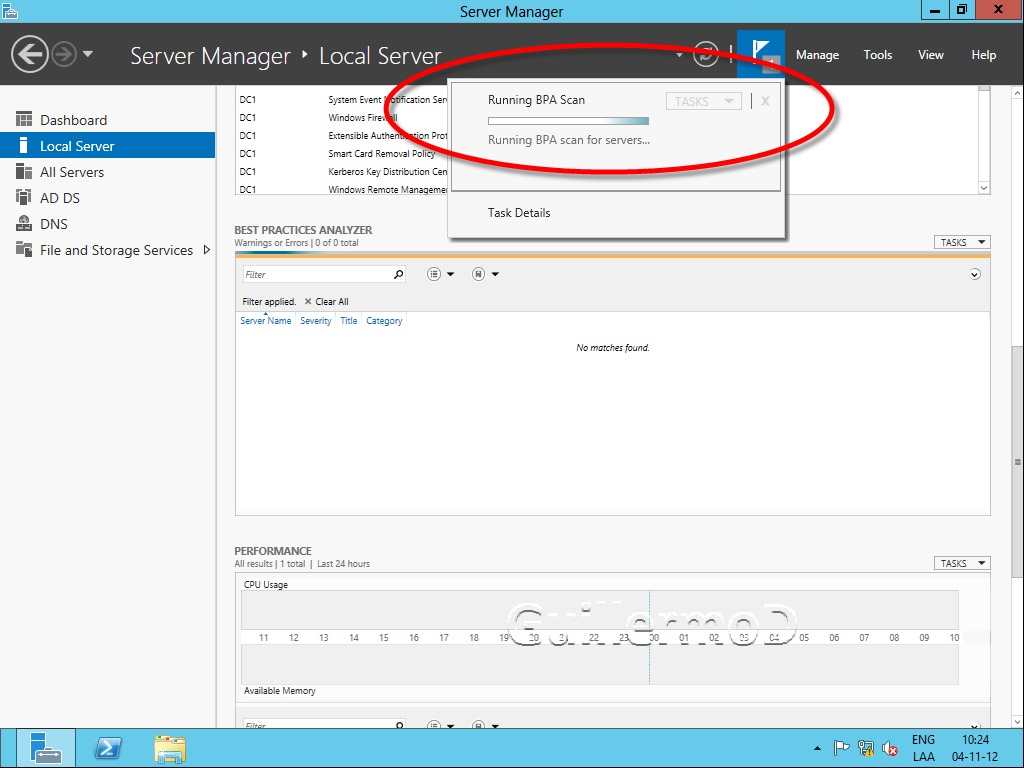Click the Running BPA Scan progress bar
Image resolution: width=1024 pixels, height=768 pixels.
click(x=568, y=121)
